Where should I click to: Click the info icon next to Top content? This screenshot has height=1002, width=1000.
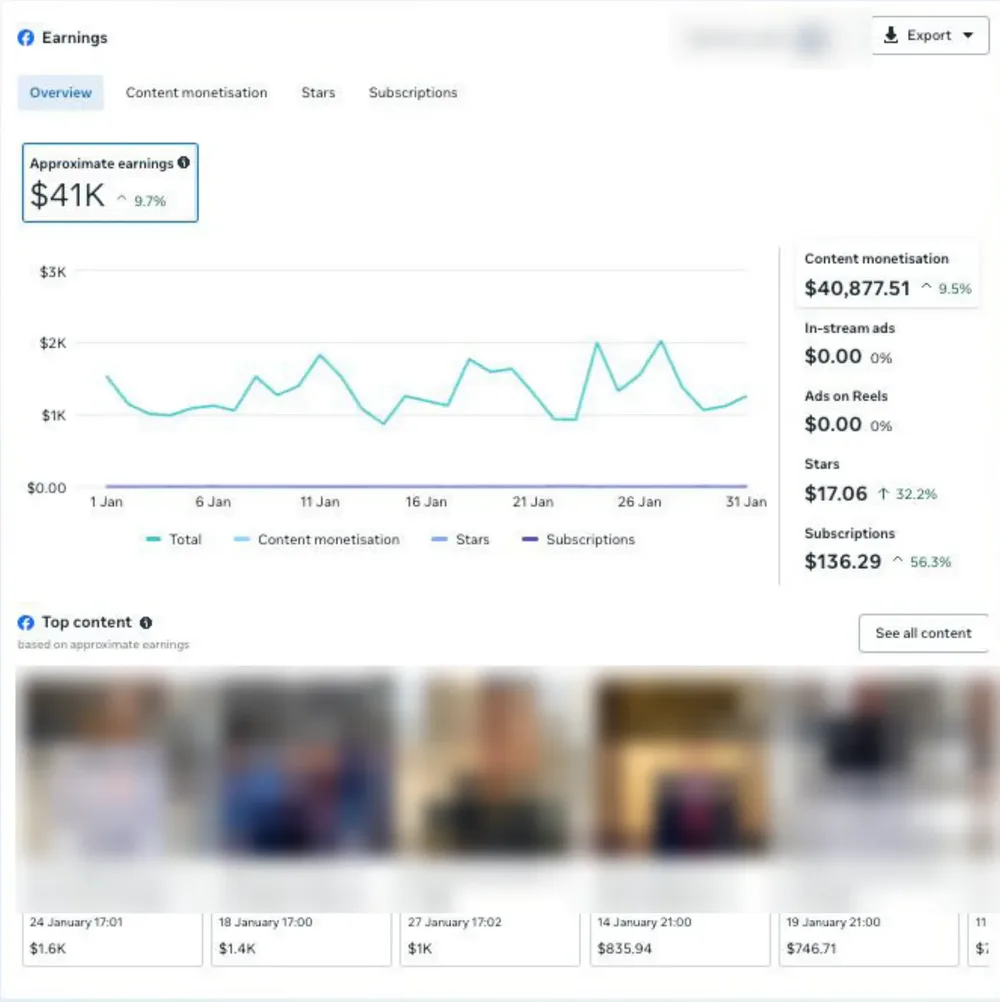pos(146,622)
